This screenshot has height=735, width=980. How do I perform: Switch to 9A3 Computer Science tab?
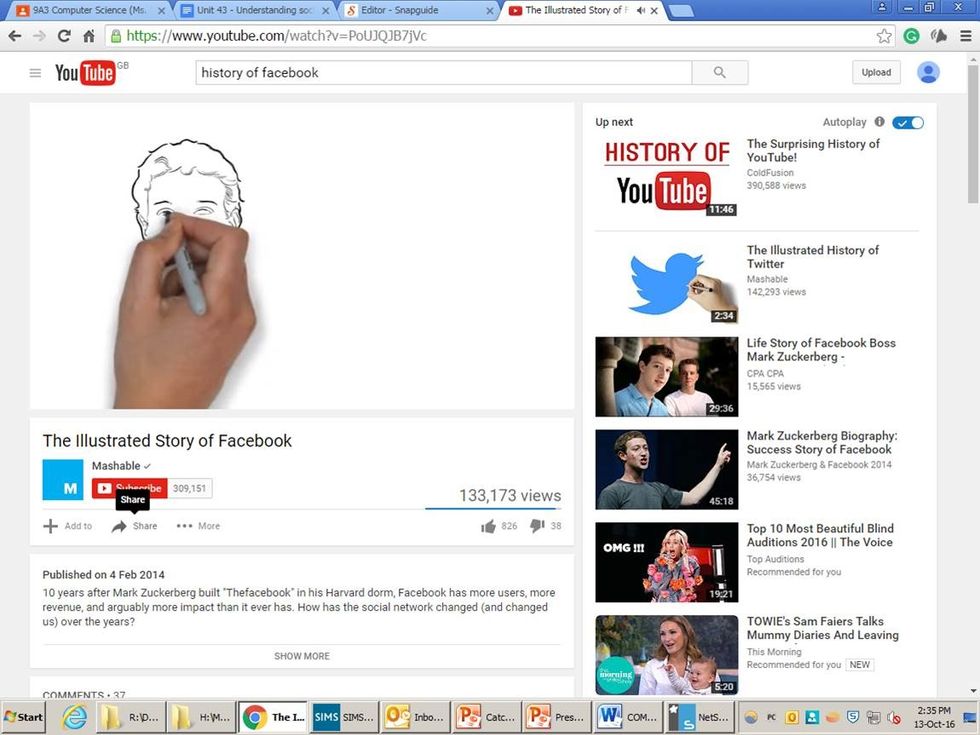pos(88,11)
